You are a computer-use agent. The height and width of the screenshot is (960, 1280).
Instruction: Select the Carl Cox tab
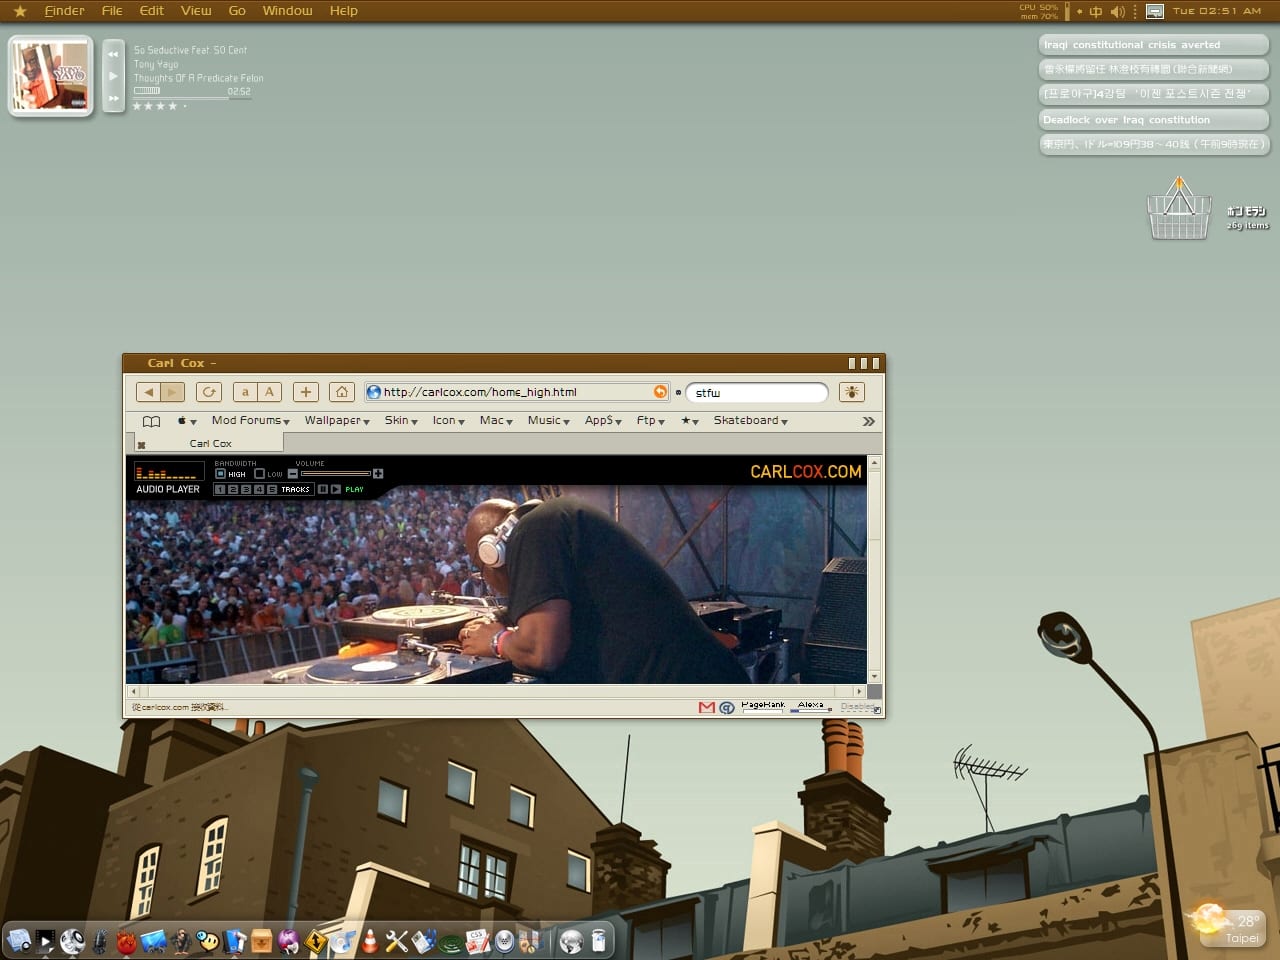[x=210, y=443]
